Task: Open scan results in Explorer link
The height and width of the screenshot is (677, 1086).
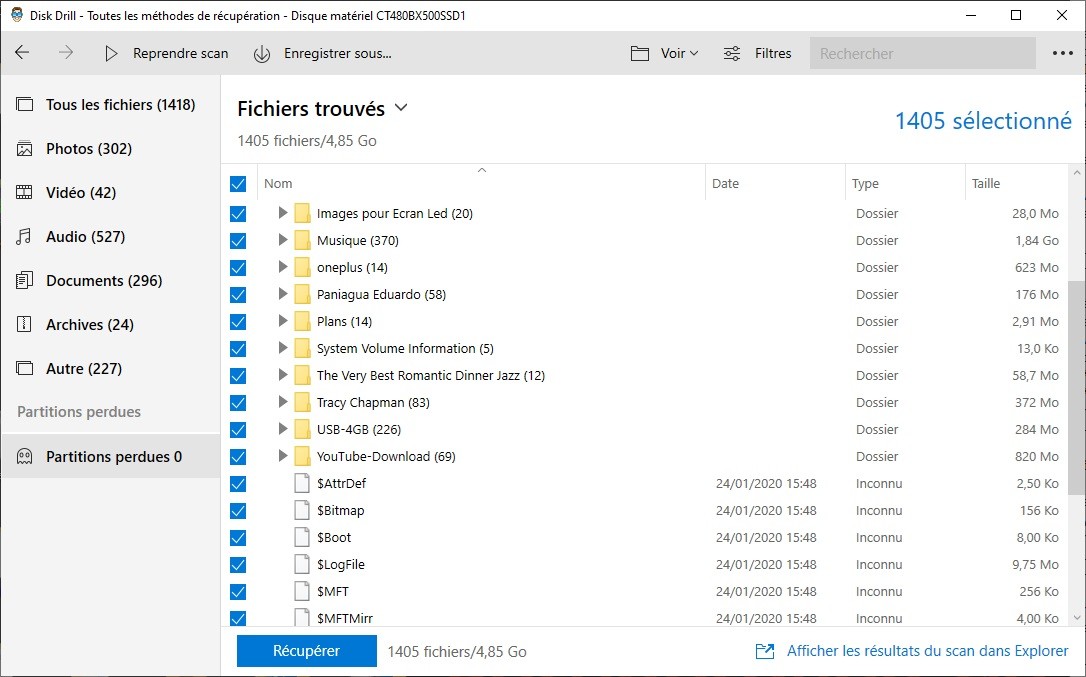Action: point(926,651)
